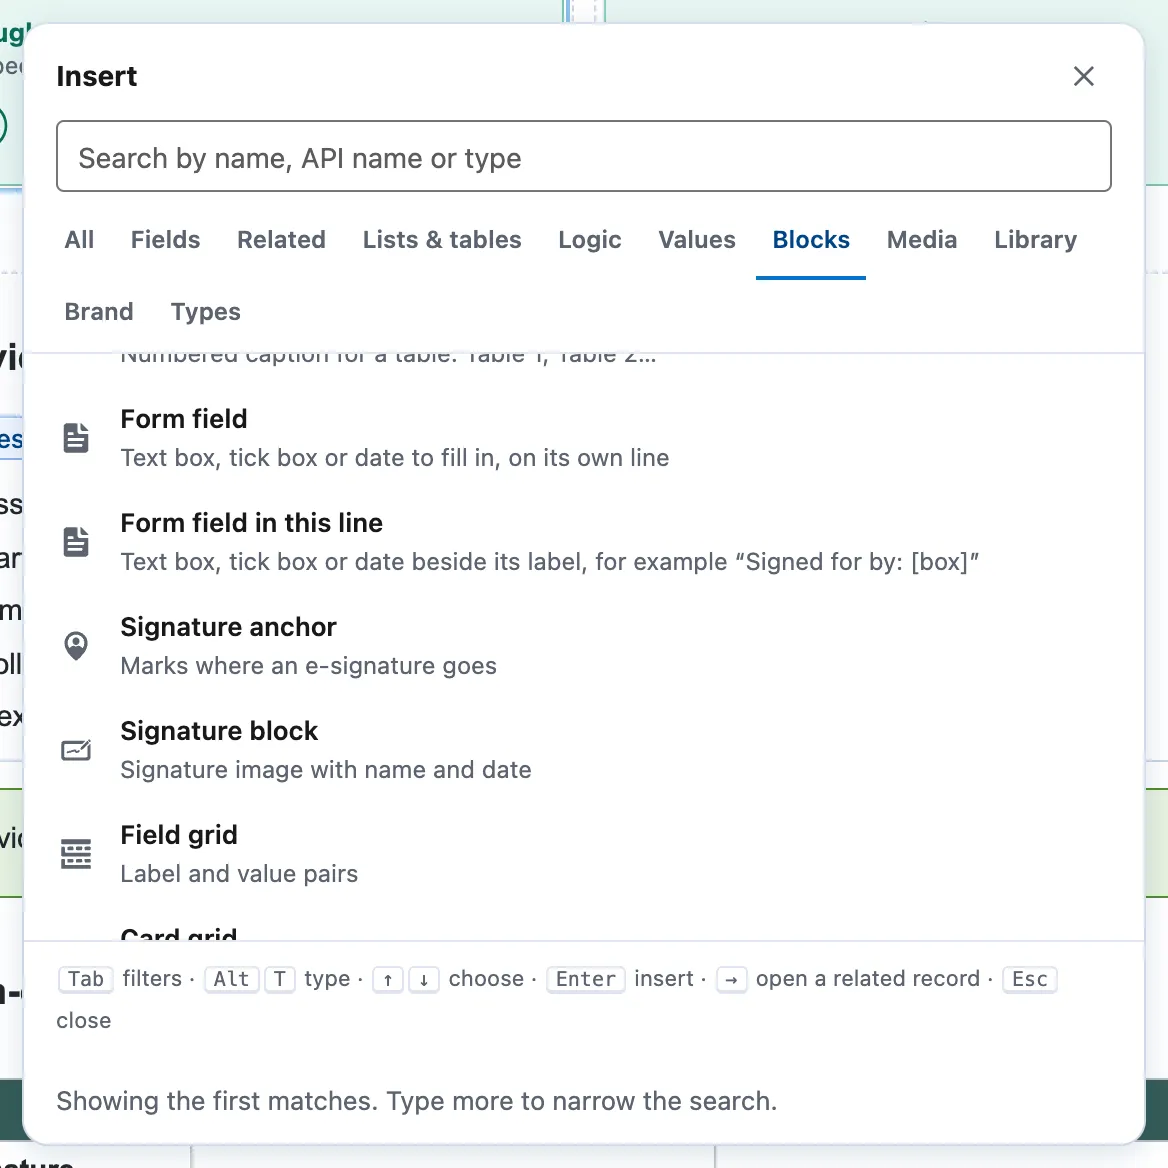
Task: Open the Fields tab
Action: pyautogui.click(x=165, y=240)
